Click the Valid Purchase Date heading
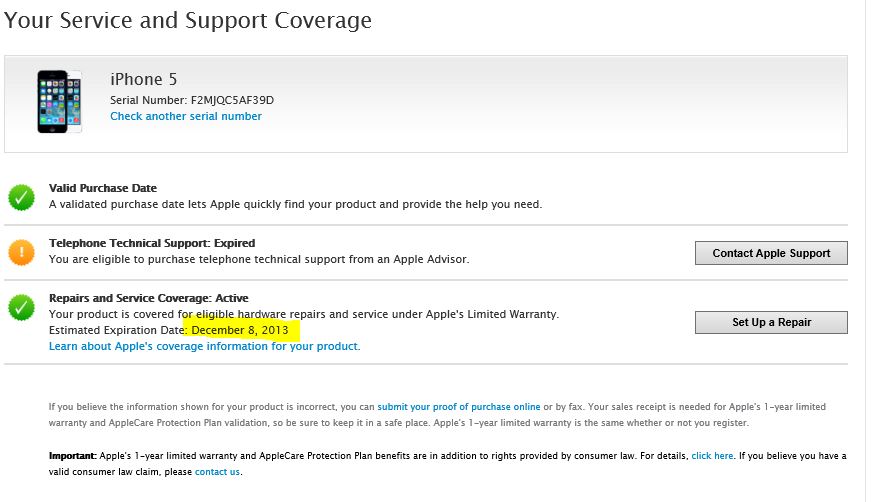 103,188
